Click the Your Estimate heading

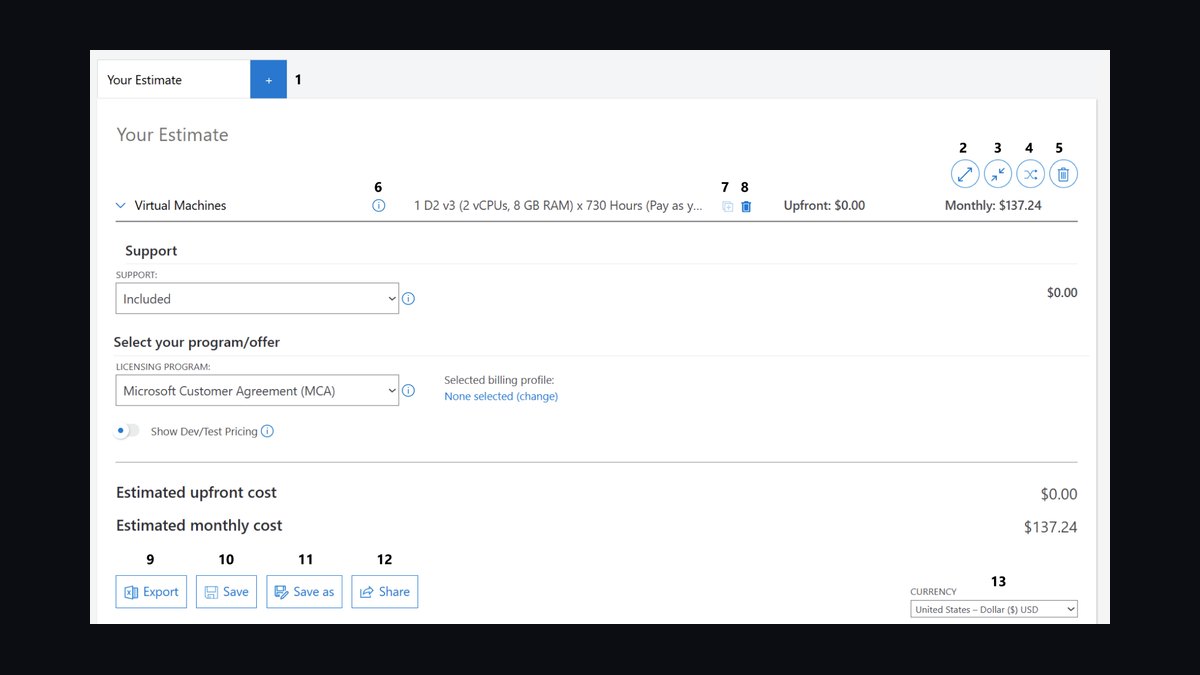(172, 135)
